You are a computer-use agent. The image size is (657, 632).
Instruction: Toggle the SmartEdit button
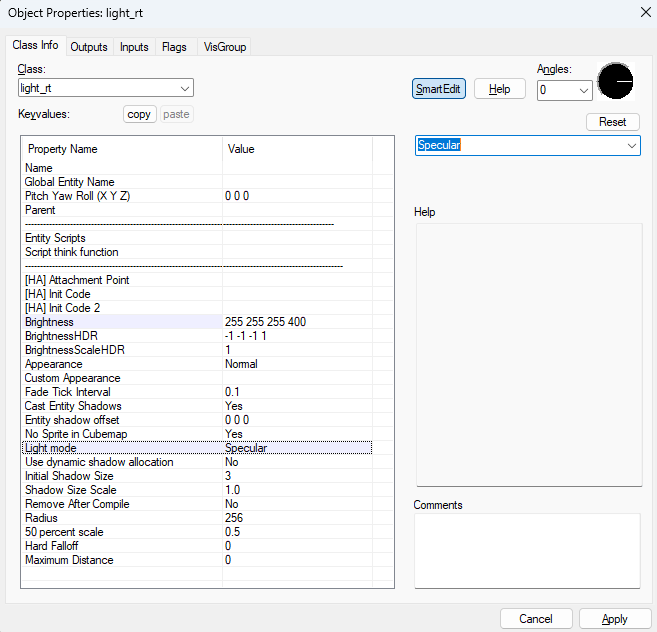coord(438,89)
